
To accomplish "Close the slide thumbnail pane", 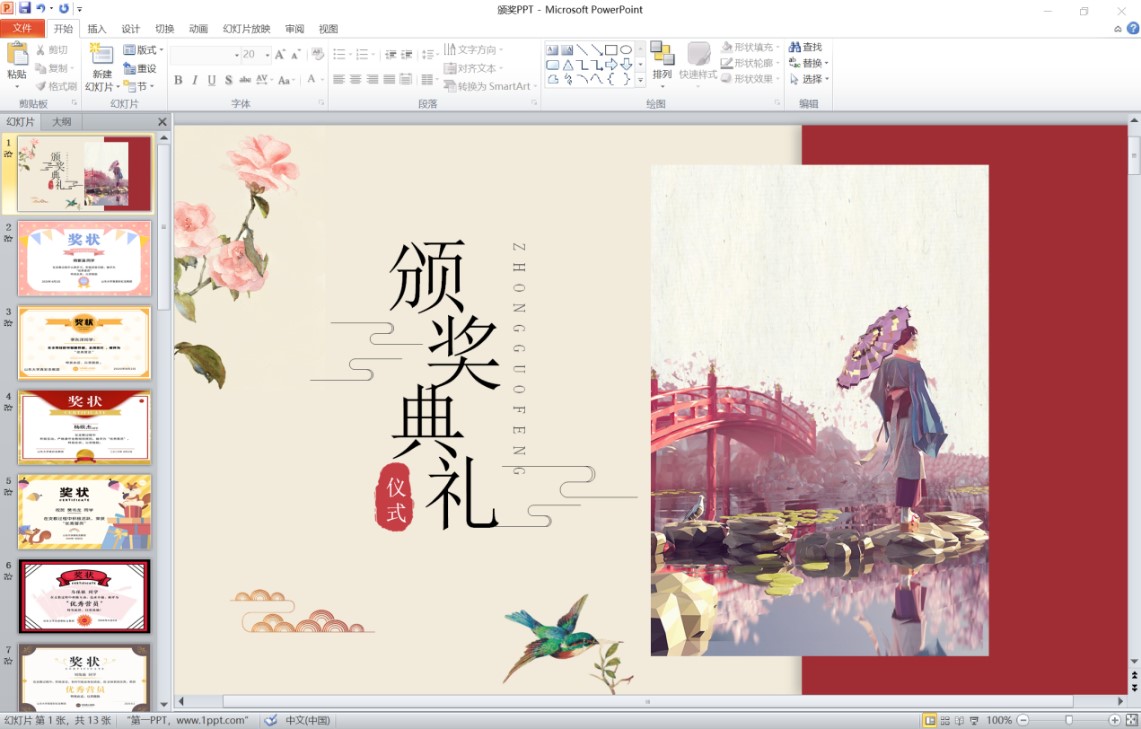I will tap(162, 122).
